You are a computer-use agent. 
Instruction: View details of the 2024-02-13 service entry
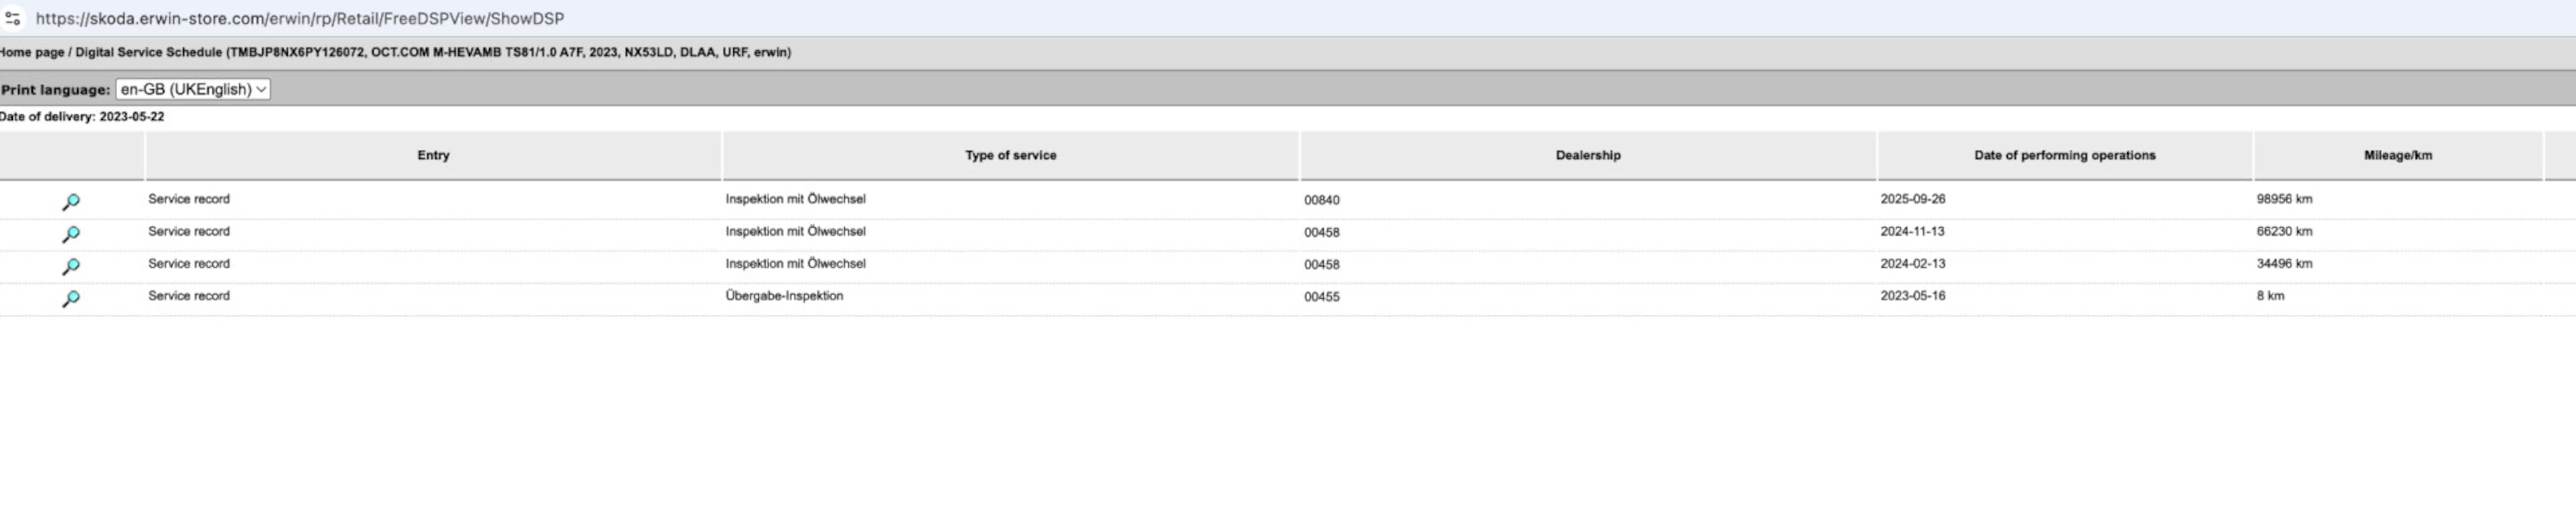click(x=71, y=266)
